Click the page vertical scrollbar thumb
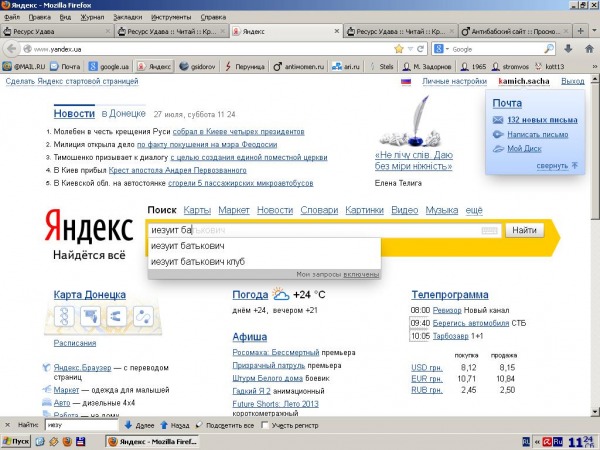Screen dimensions: 600x450 (595, 152)
